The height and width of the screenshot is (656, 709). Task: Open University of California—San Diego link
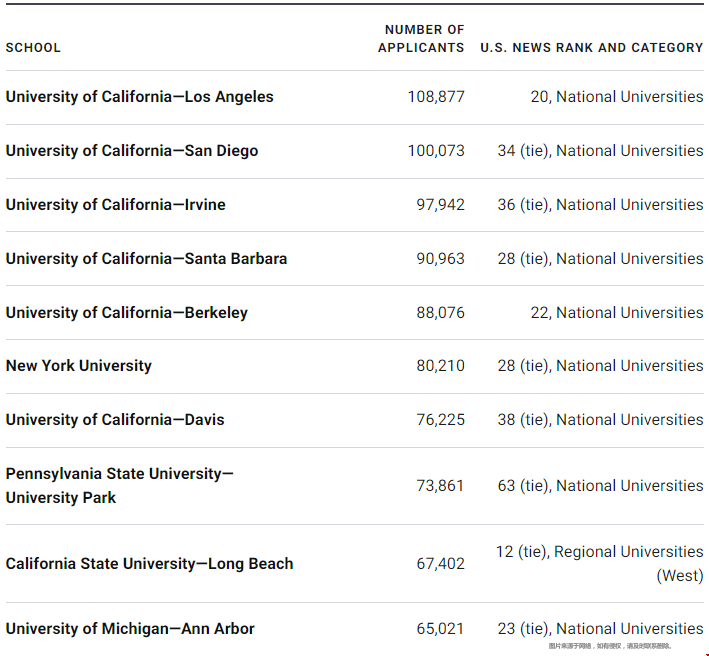[131, 151]
